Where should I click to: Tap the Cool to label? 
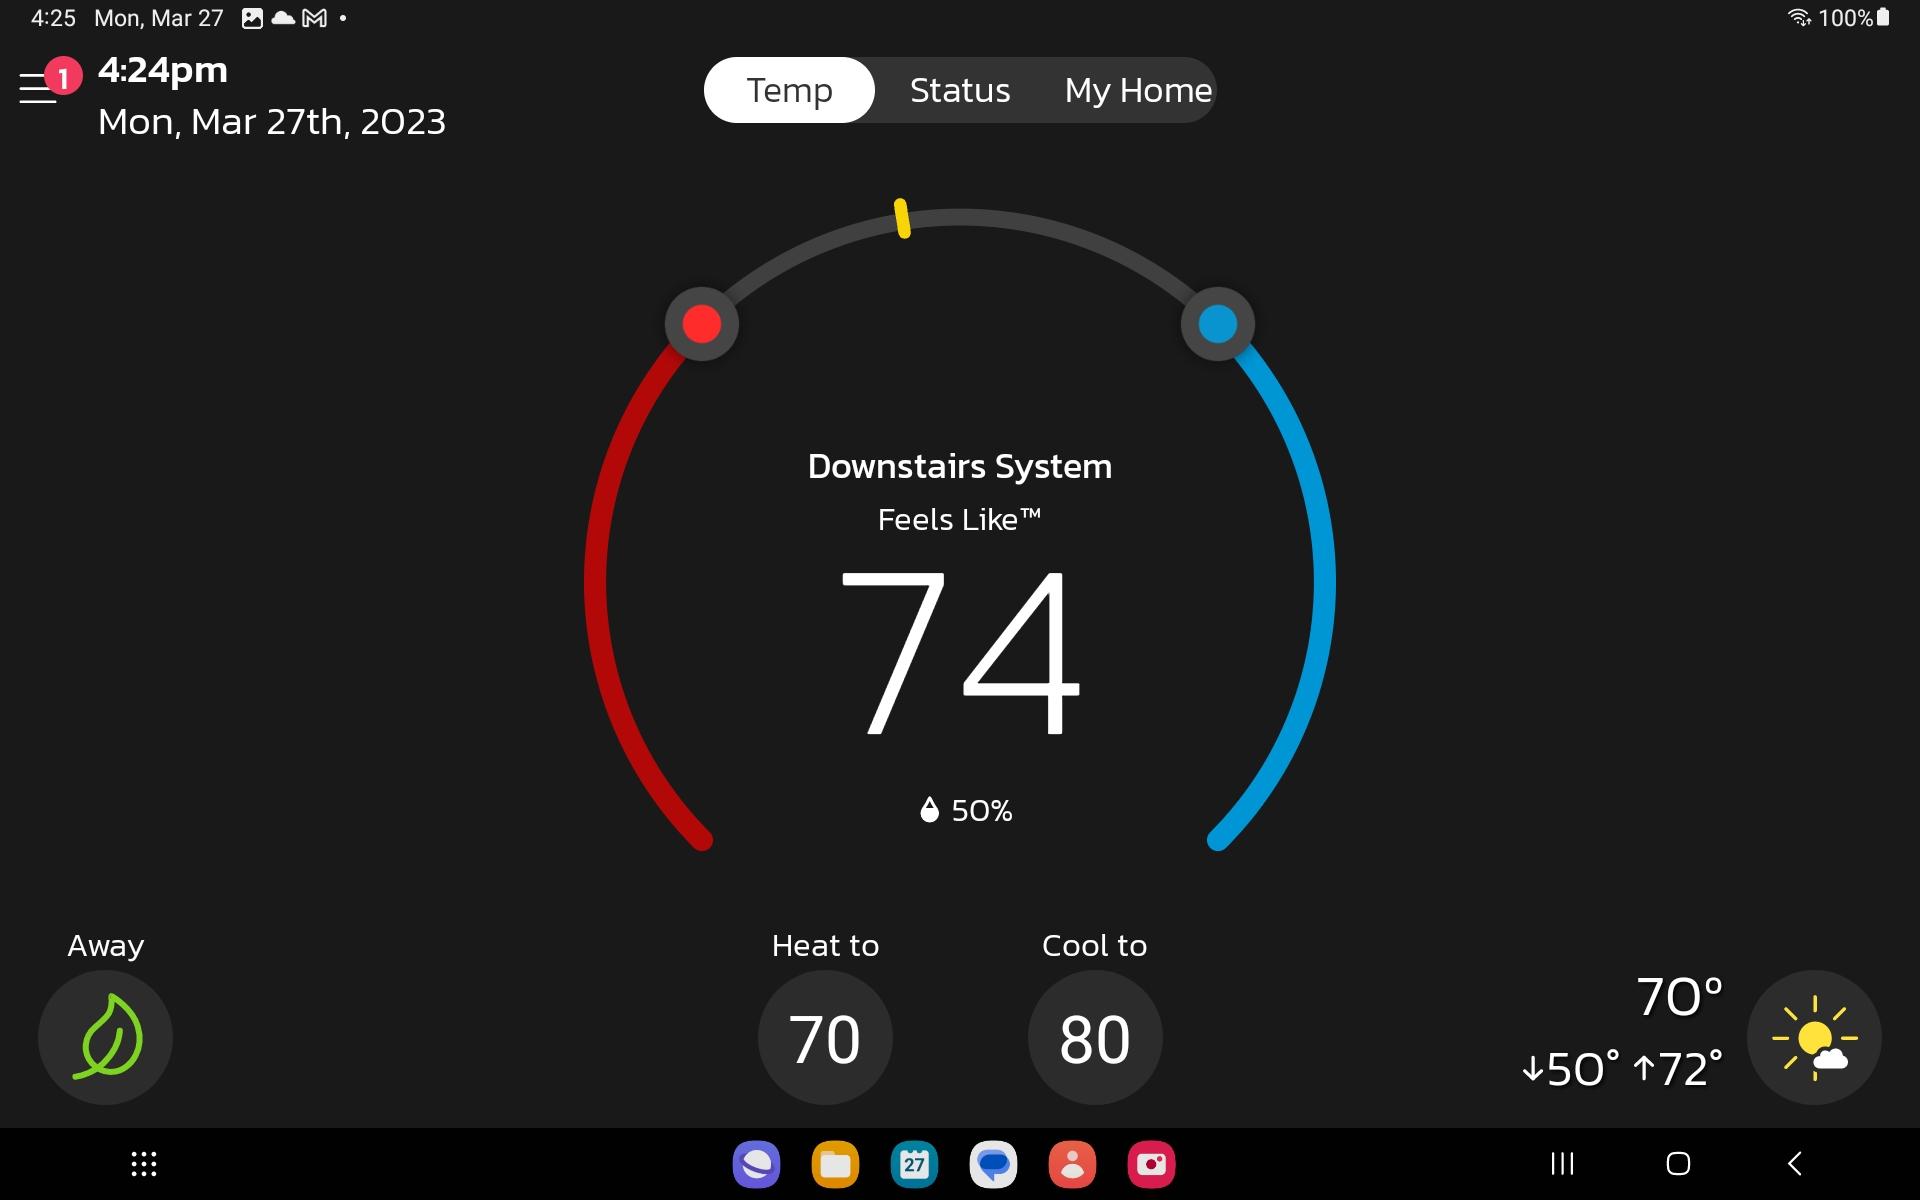1095,945
